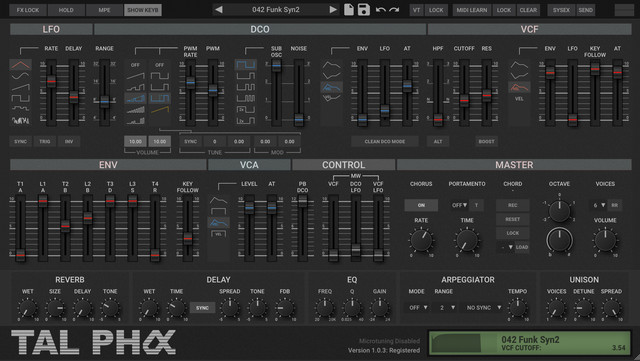Screen dimensions: 640x361
Task: Click the SYSEX button
Action: pos(561,10)
